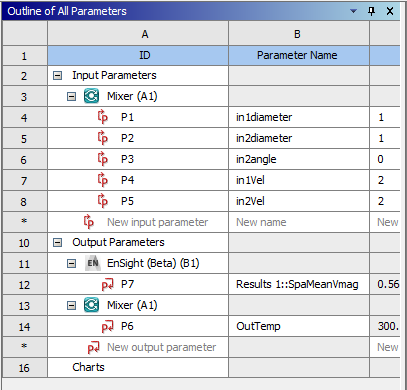
Task: Click the Parameter Name column header
Action: point(299,55)
